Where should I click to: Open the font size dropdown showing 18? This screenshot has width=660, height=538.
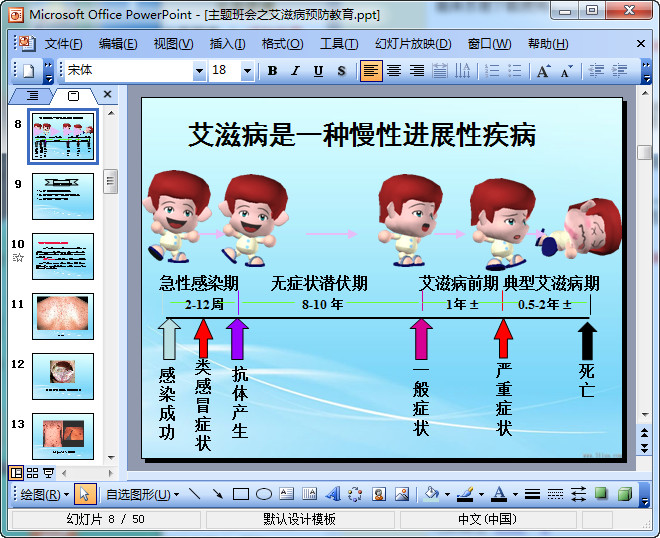pos(248,71)
